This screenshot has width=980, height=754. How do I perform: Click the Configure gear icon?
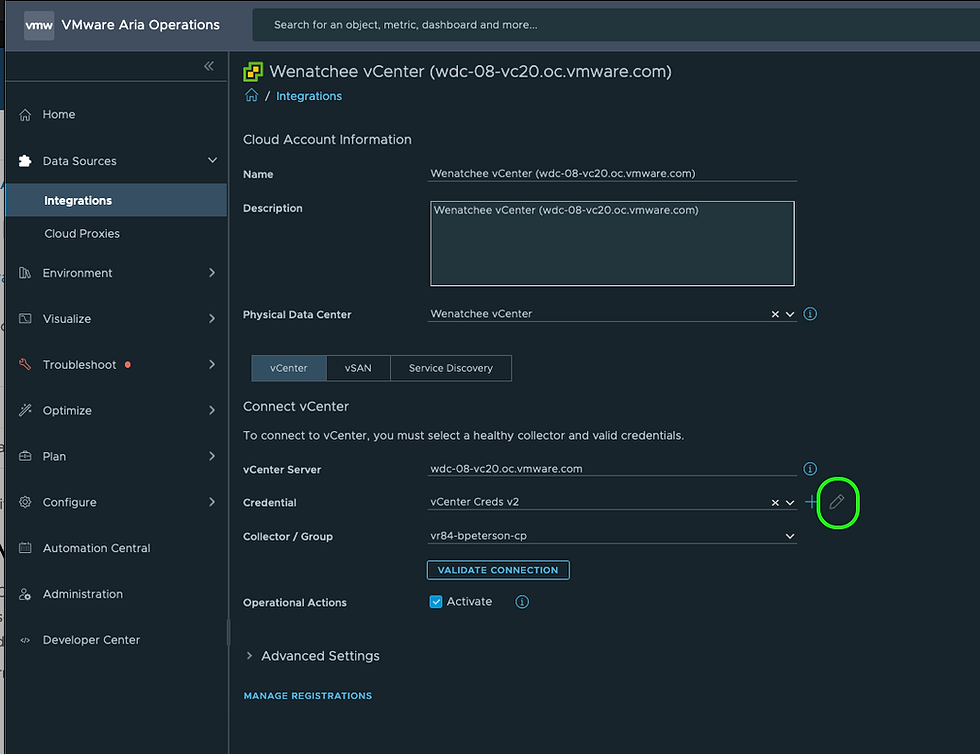[x=25, y=502]
